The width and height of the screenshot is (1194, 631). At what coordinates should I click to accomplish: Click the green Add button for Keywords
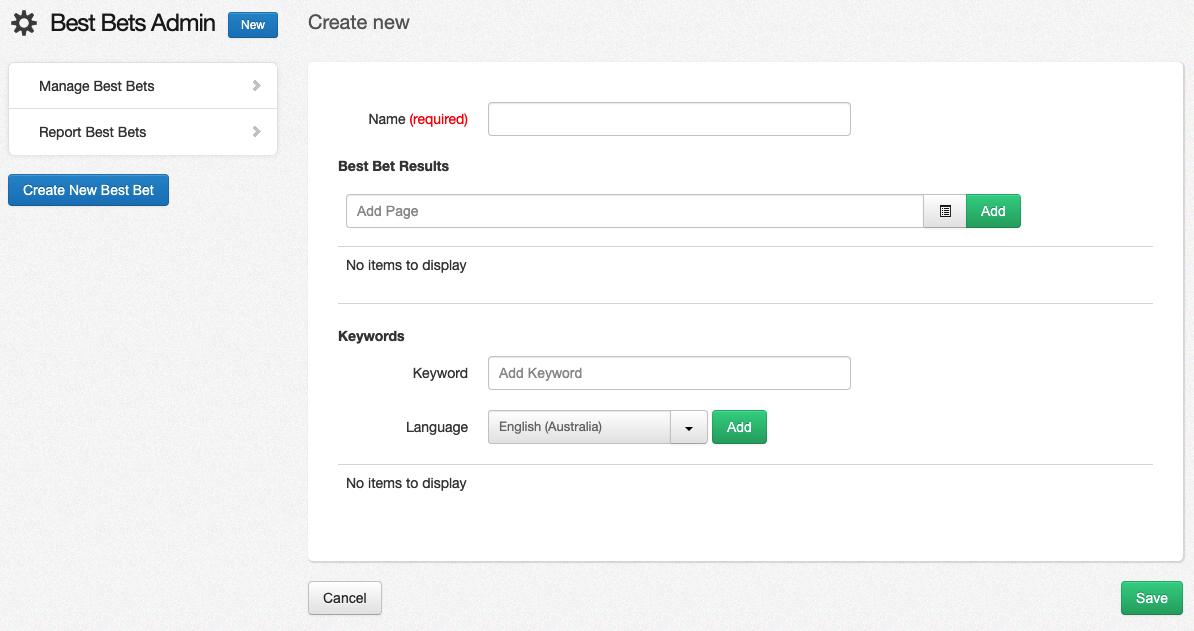click(x=739, y=427)
